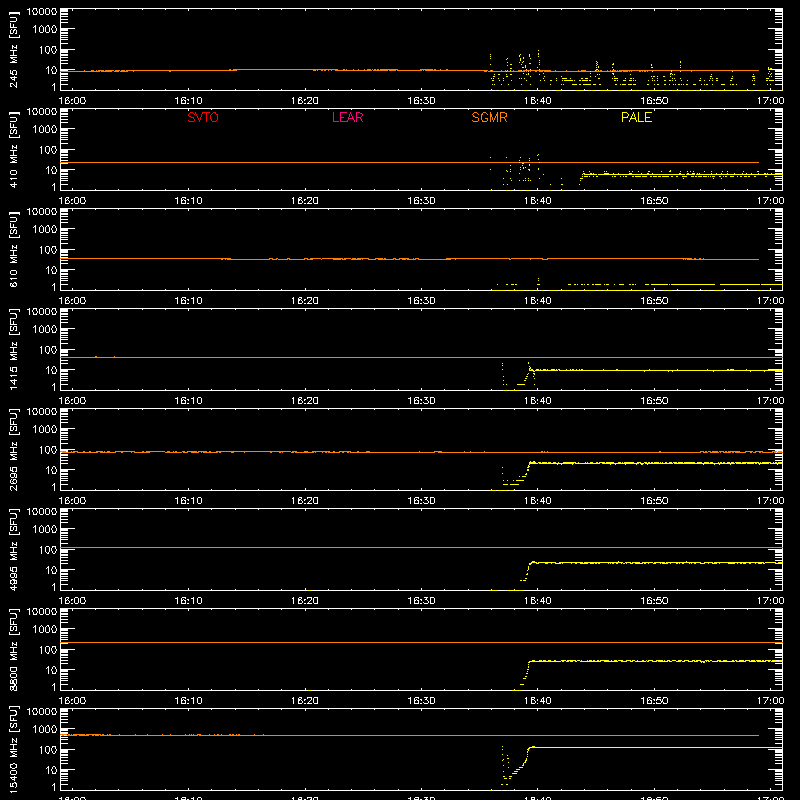800x800 pixels.
Task: Select the 610 MHz [SFU] axis title
Action: click(x=14, y=249)
